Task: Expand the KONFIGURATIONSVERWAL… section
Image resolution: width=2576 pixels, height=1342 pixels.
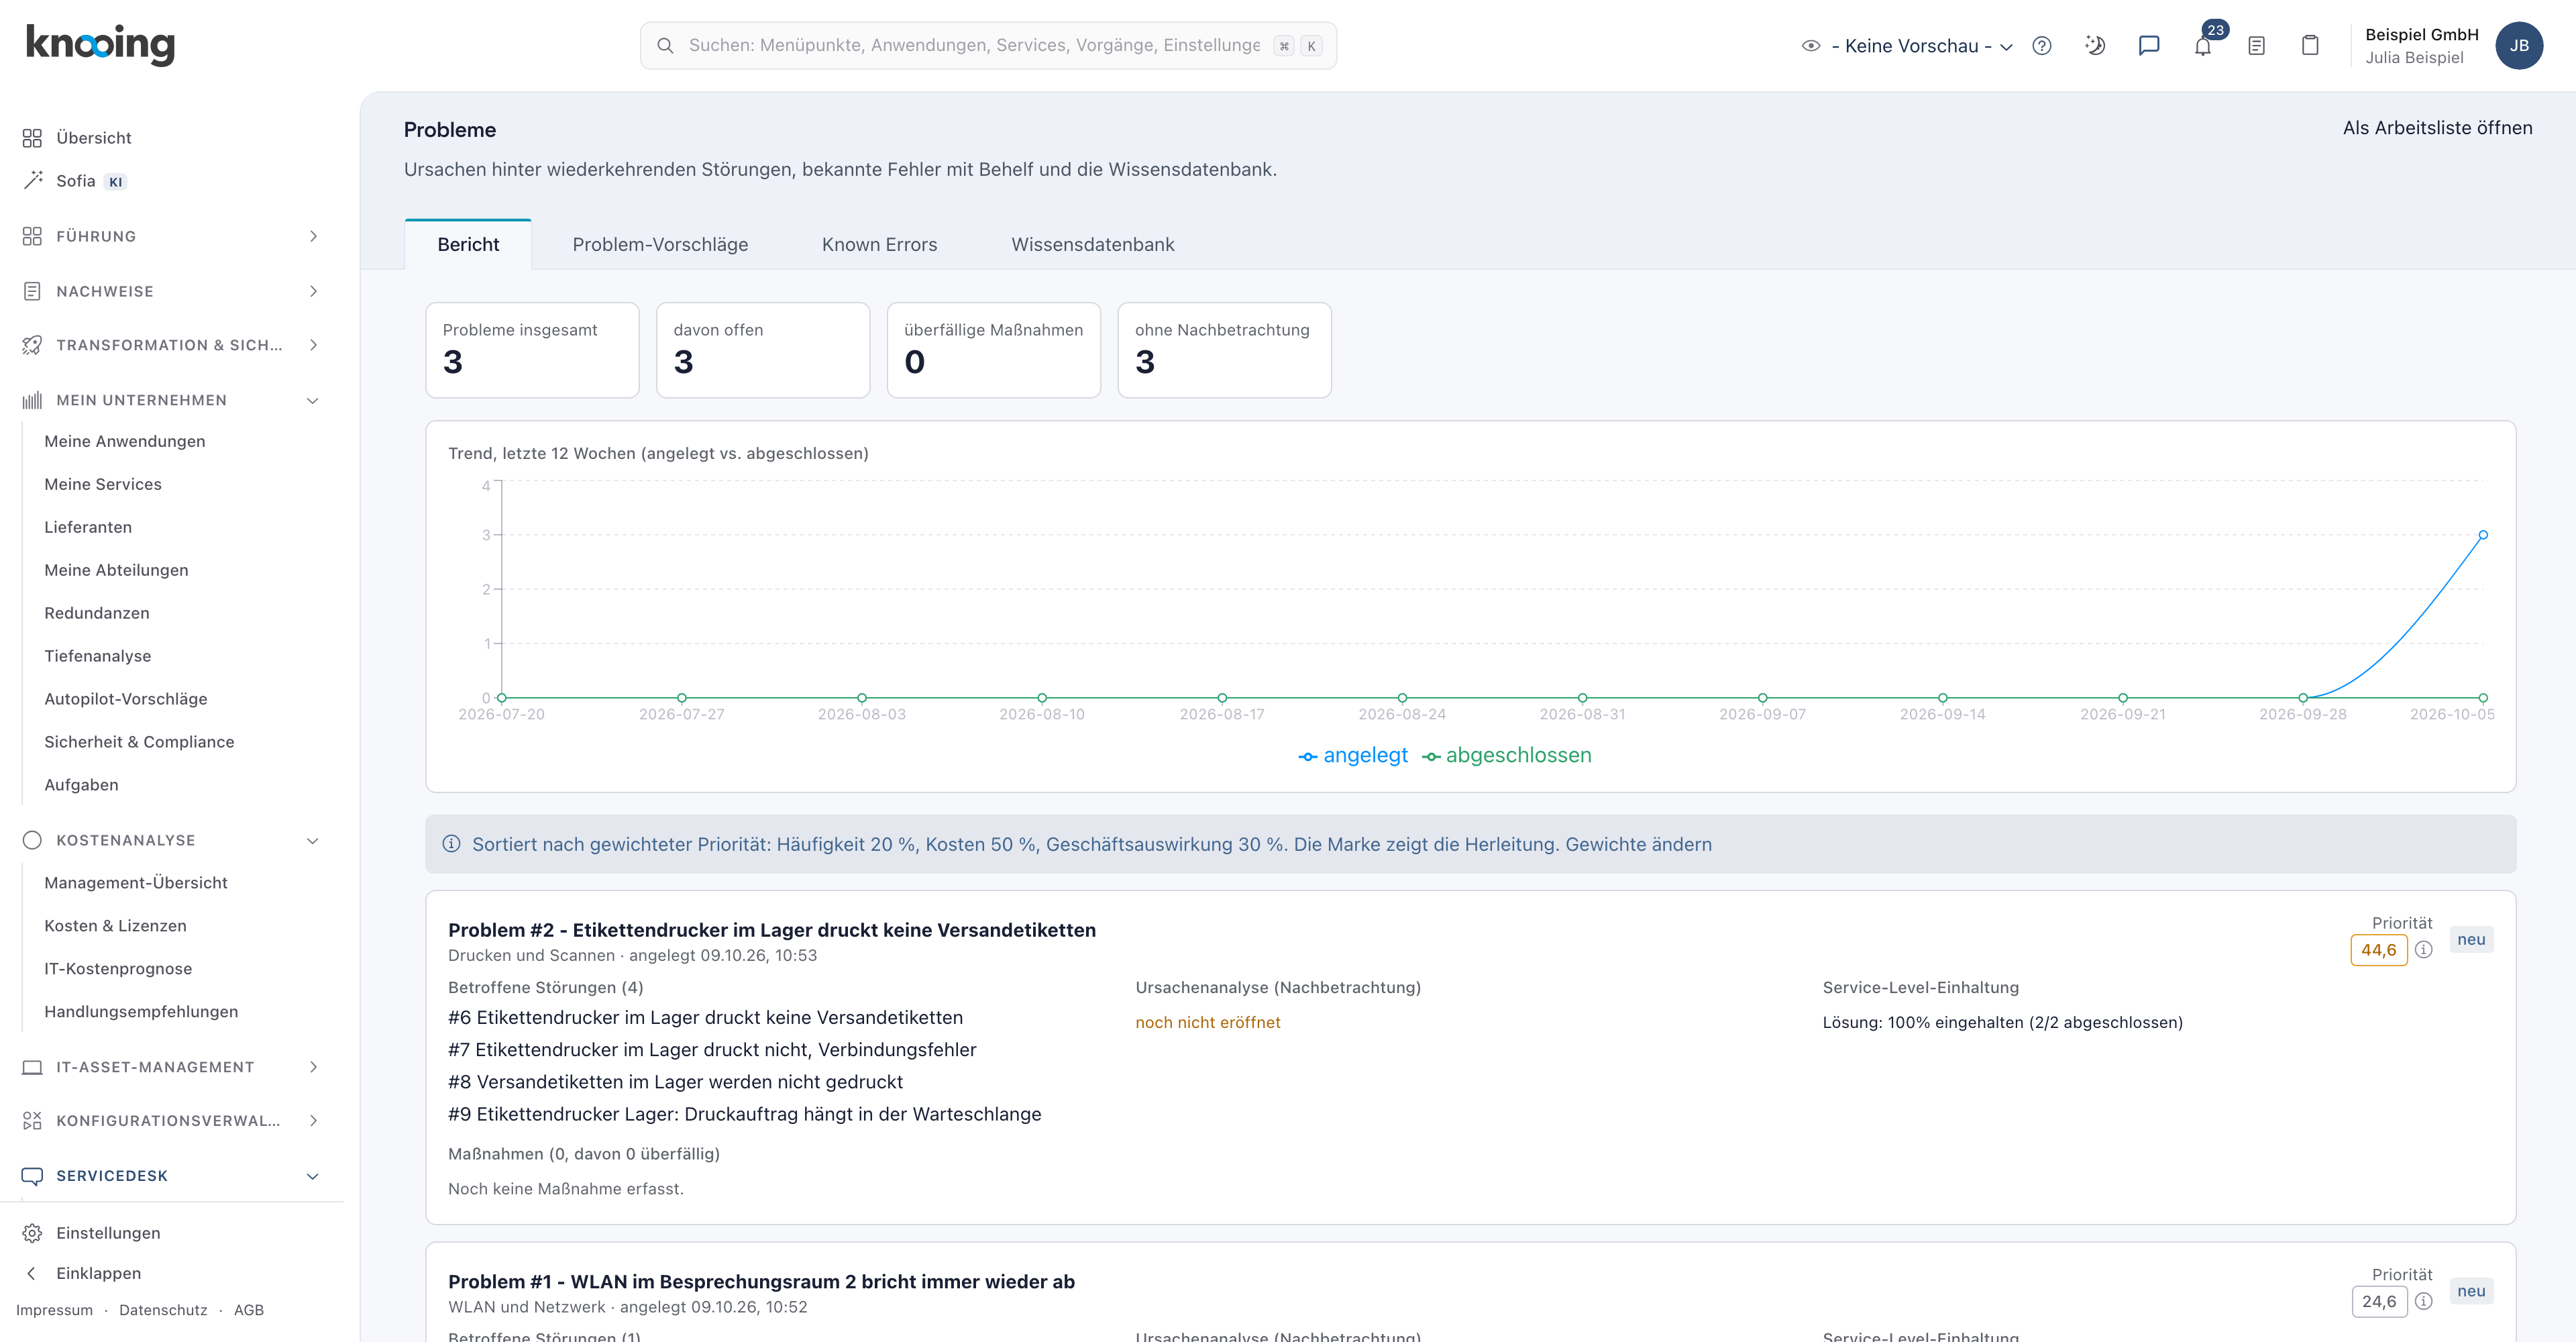Action: (x=172, y=1121)
